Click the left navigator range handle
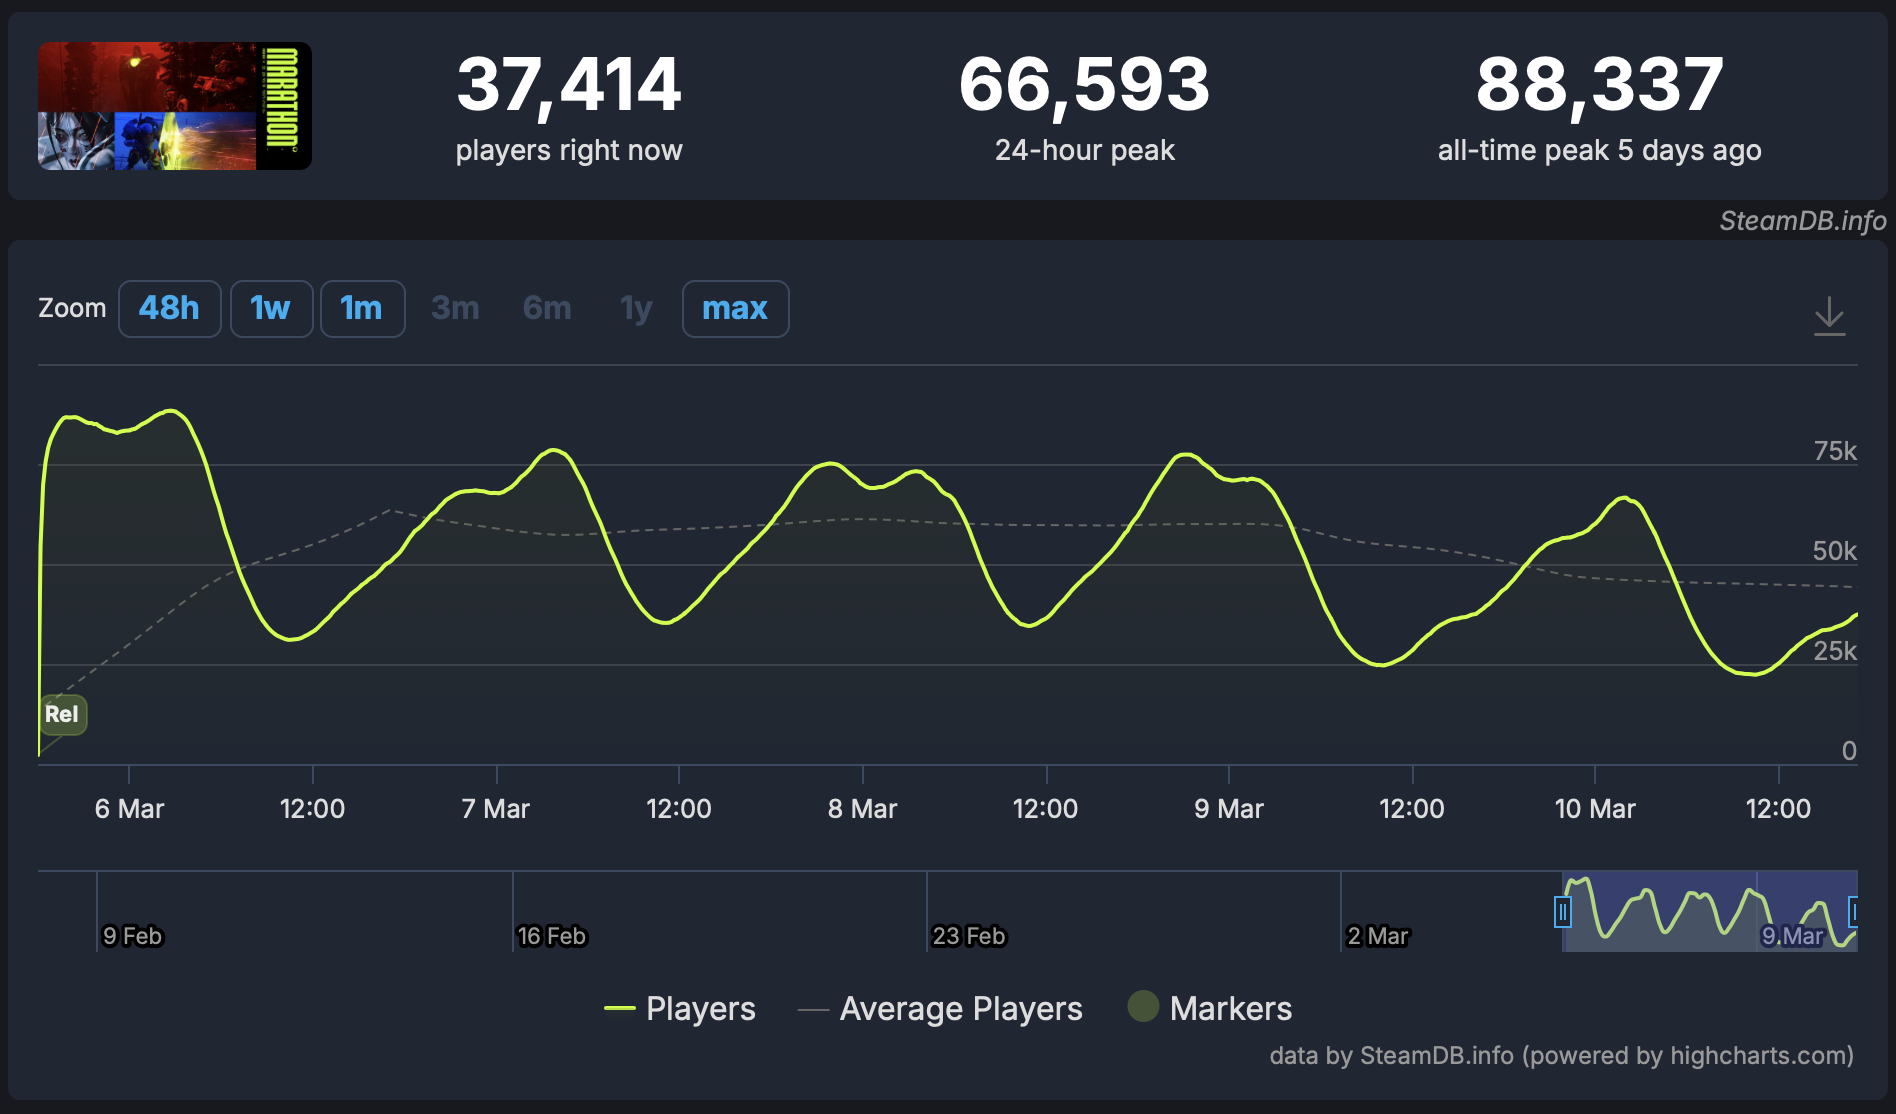 pyautogui.click(x=1562, y=912)
